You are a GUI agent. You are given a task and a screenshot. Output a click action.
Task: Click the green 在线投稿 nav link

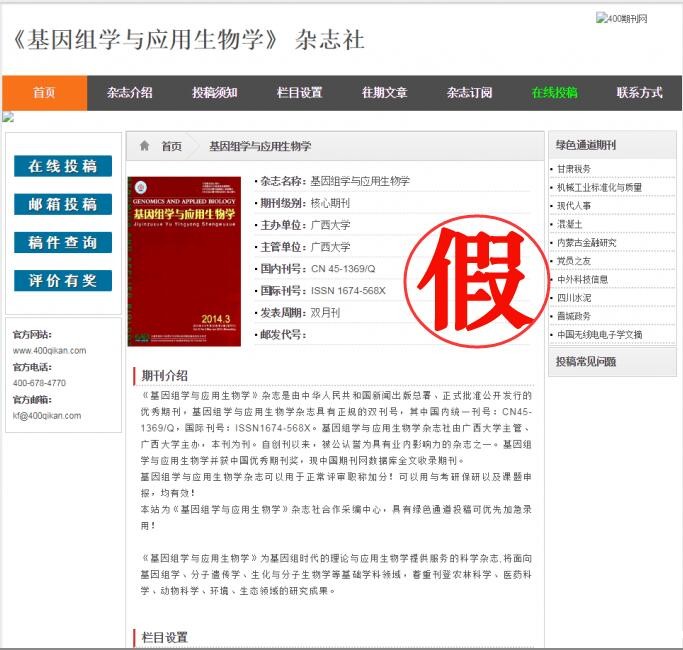[554, 93]
